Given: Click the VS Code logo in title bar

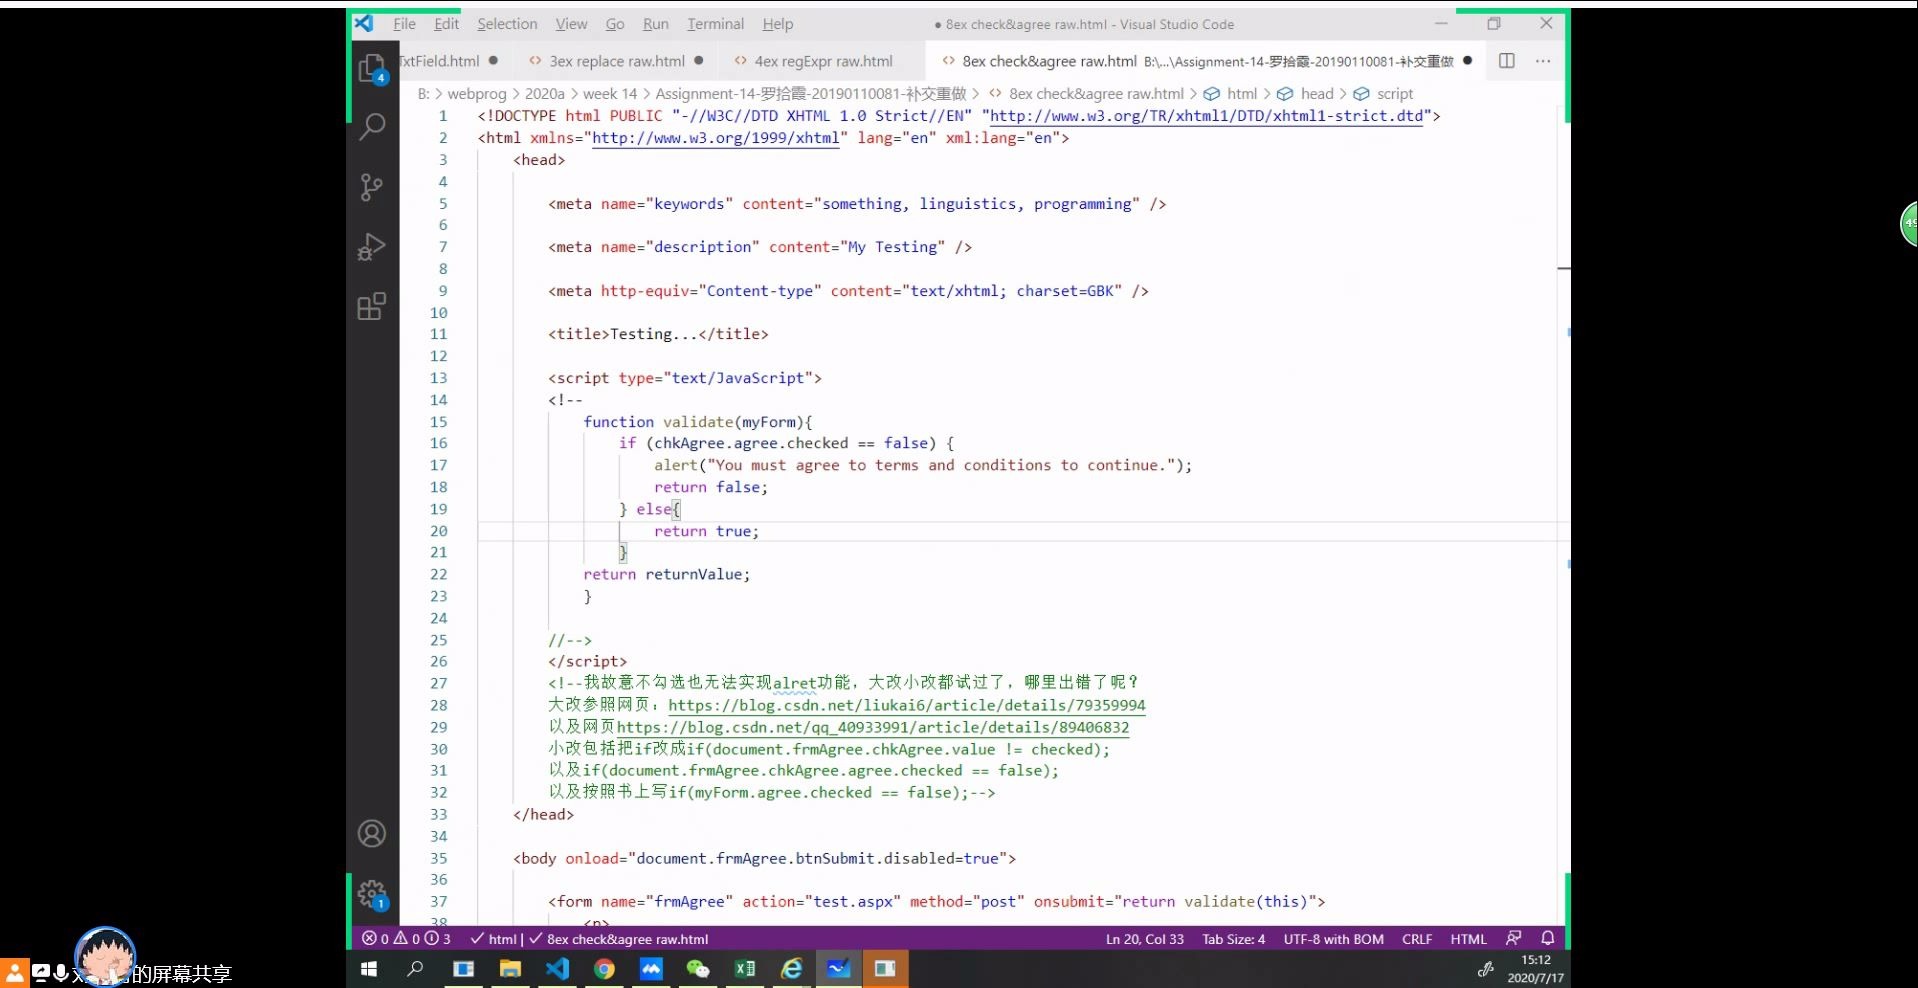Looking at the screenshot, I should coord(364,23).
